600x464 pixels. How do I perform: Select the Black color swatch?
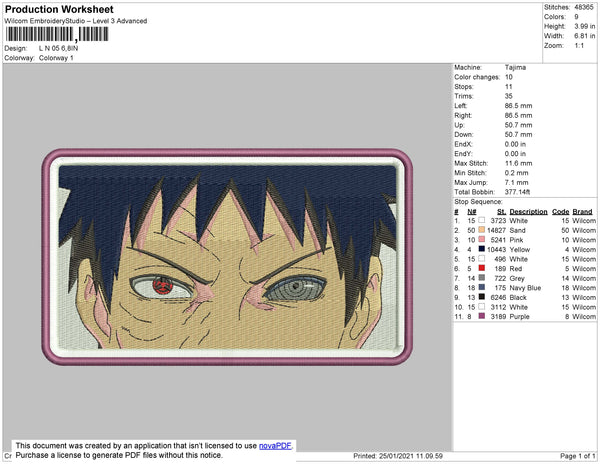tap(481, 297)
